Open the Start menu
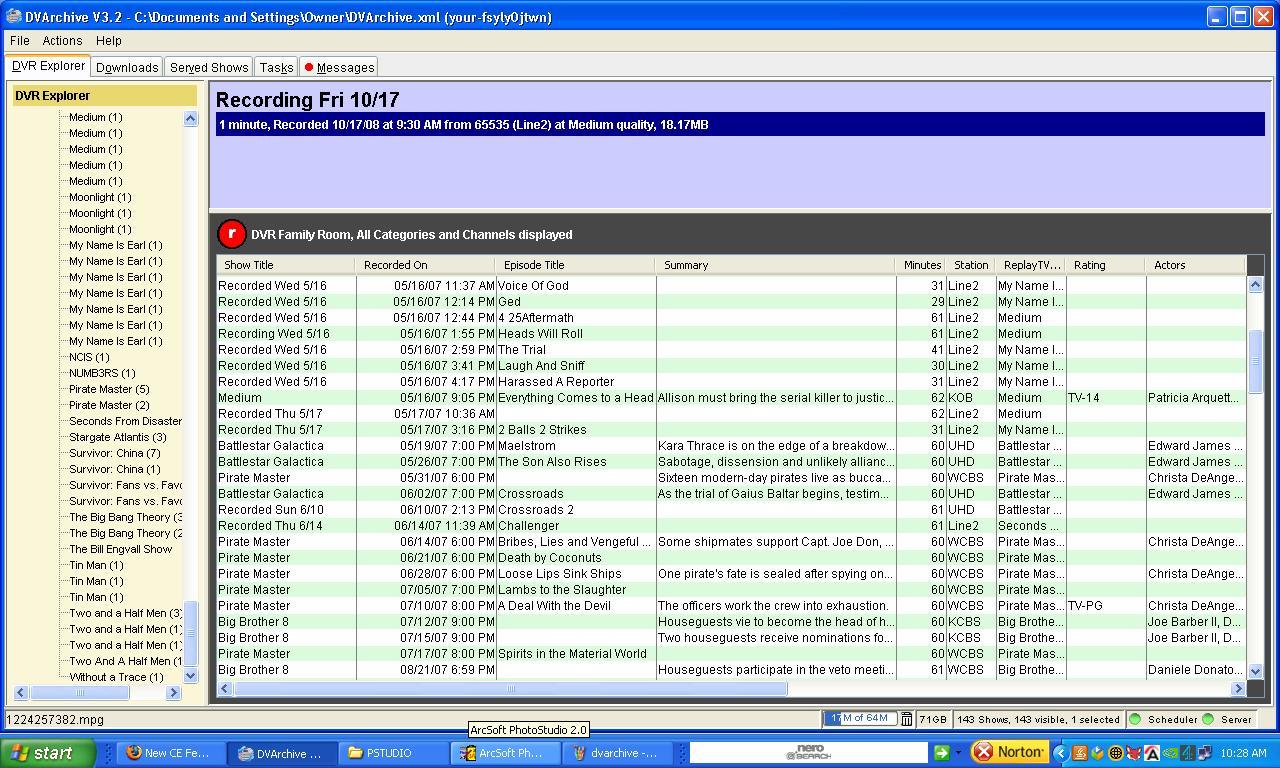 point(47,753)
